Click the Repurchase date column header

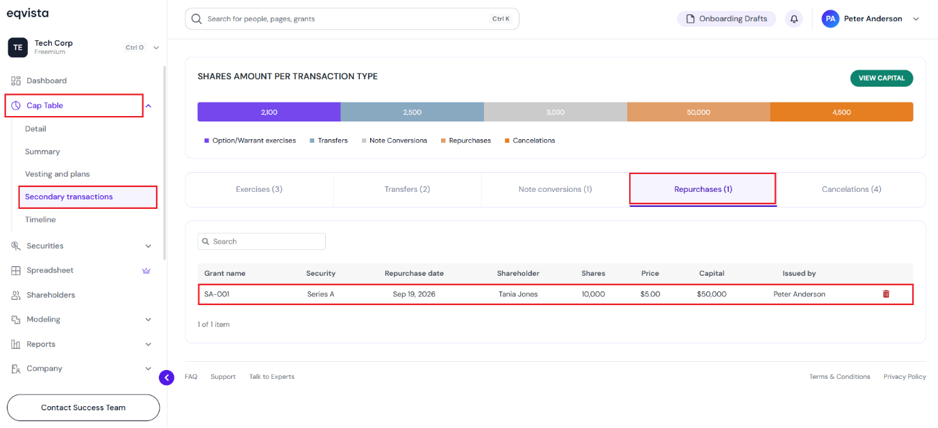pos(414,274)
